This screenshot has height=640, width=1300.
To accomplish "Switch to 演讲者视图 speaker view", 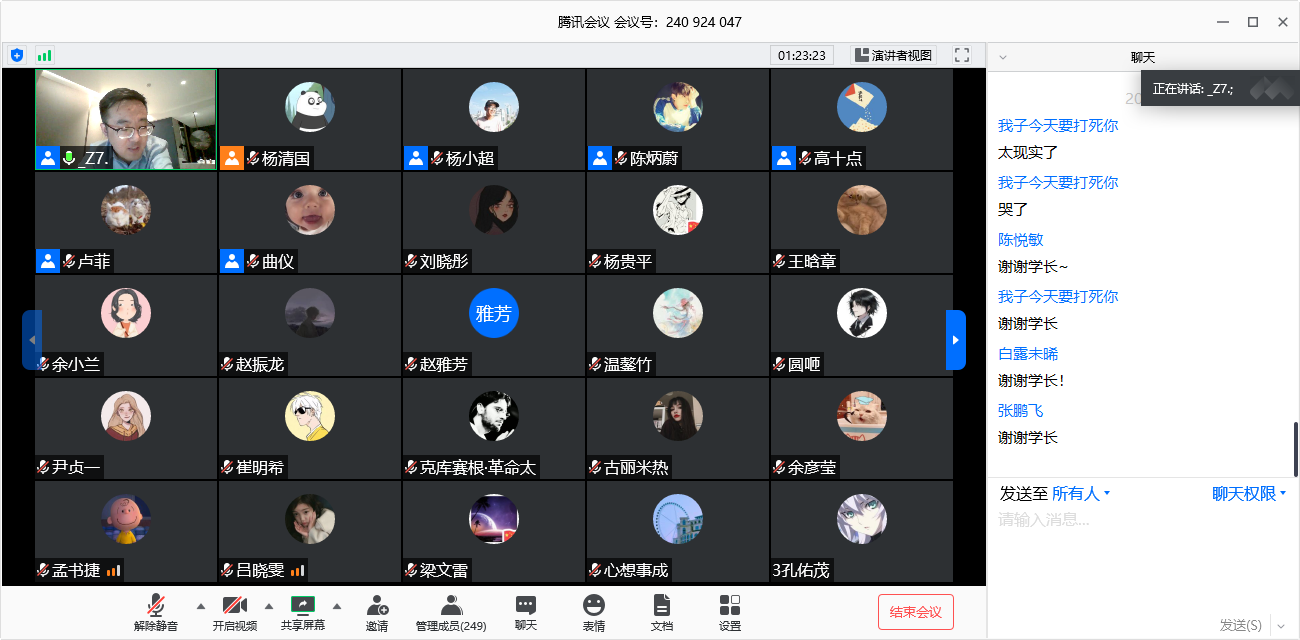I will click(x=893, y=55).
